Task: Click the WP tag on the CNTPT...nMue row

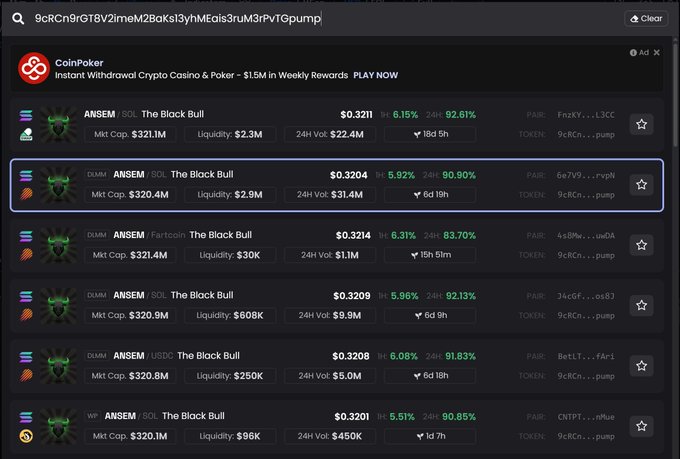Action: point(92,416)
